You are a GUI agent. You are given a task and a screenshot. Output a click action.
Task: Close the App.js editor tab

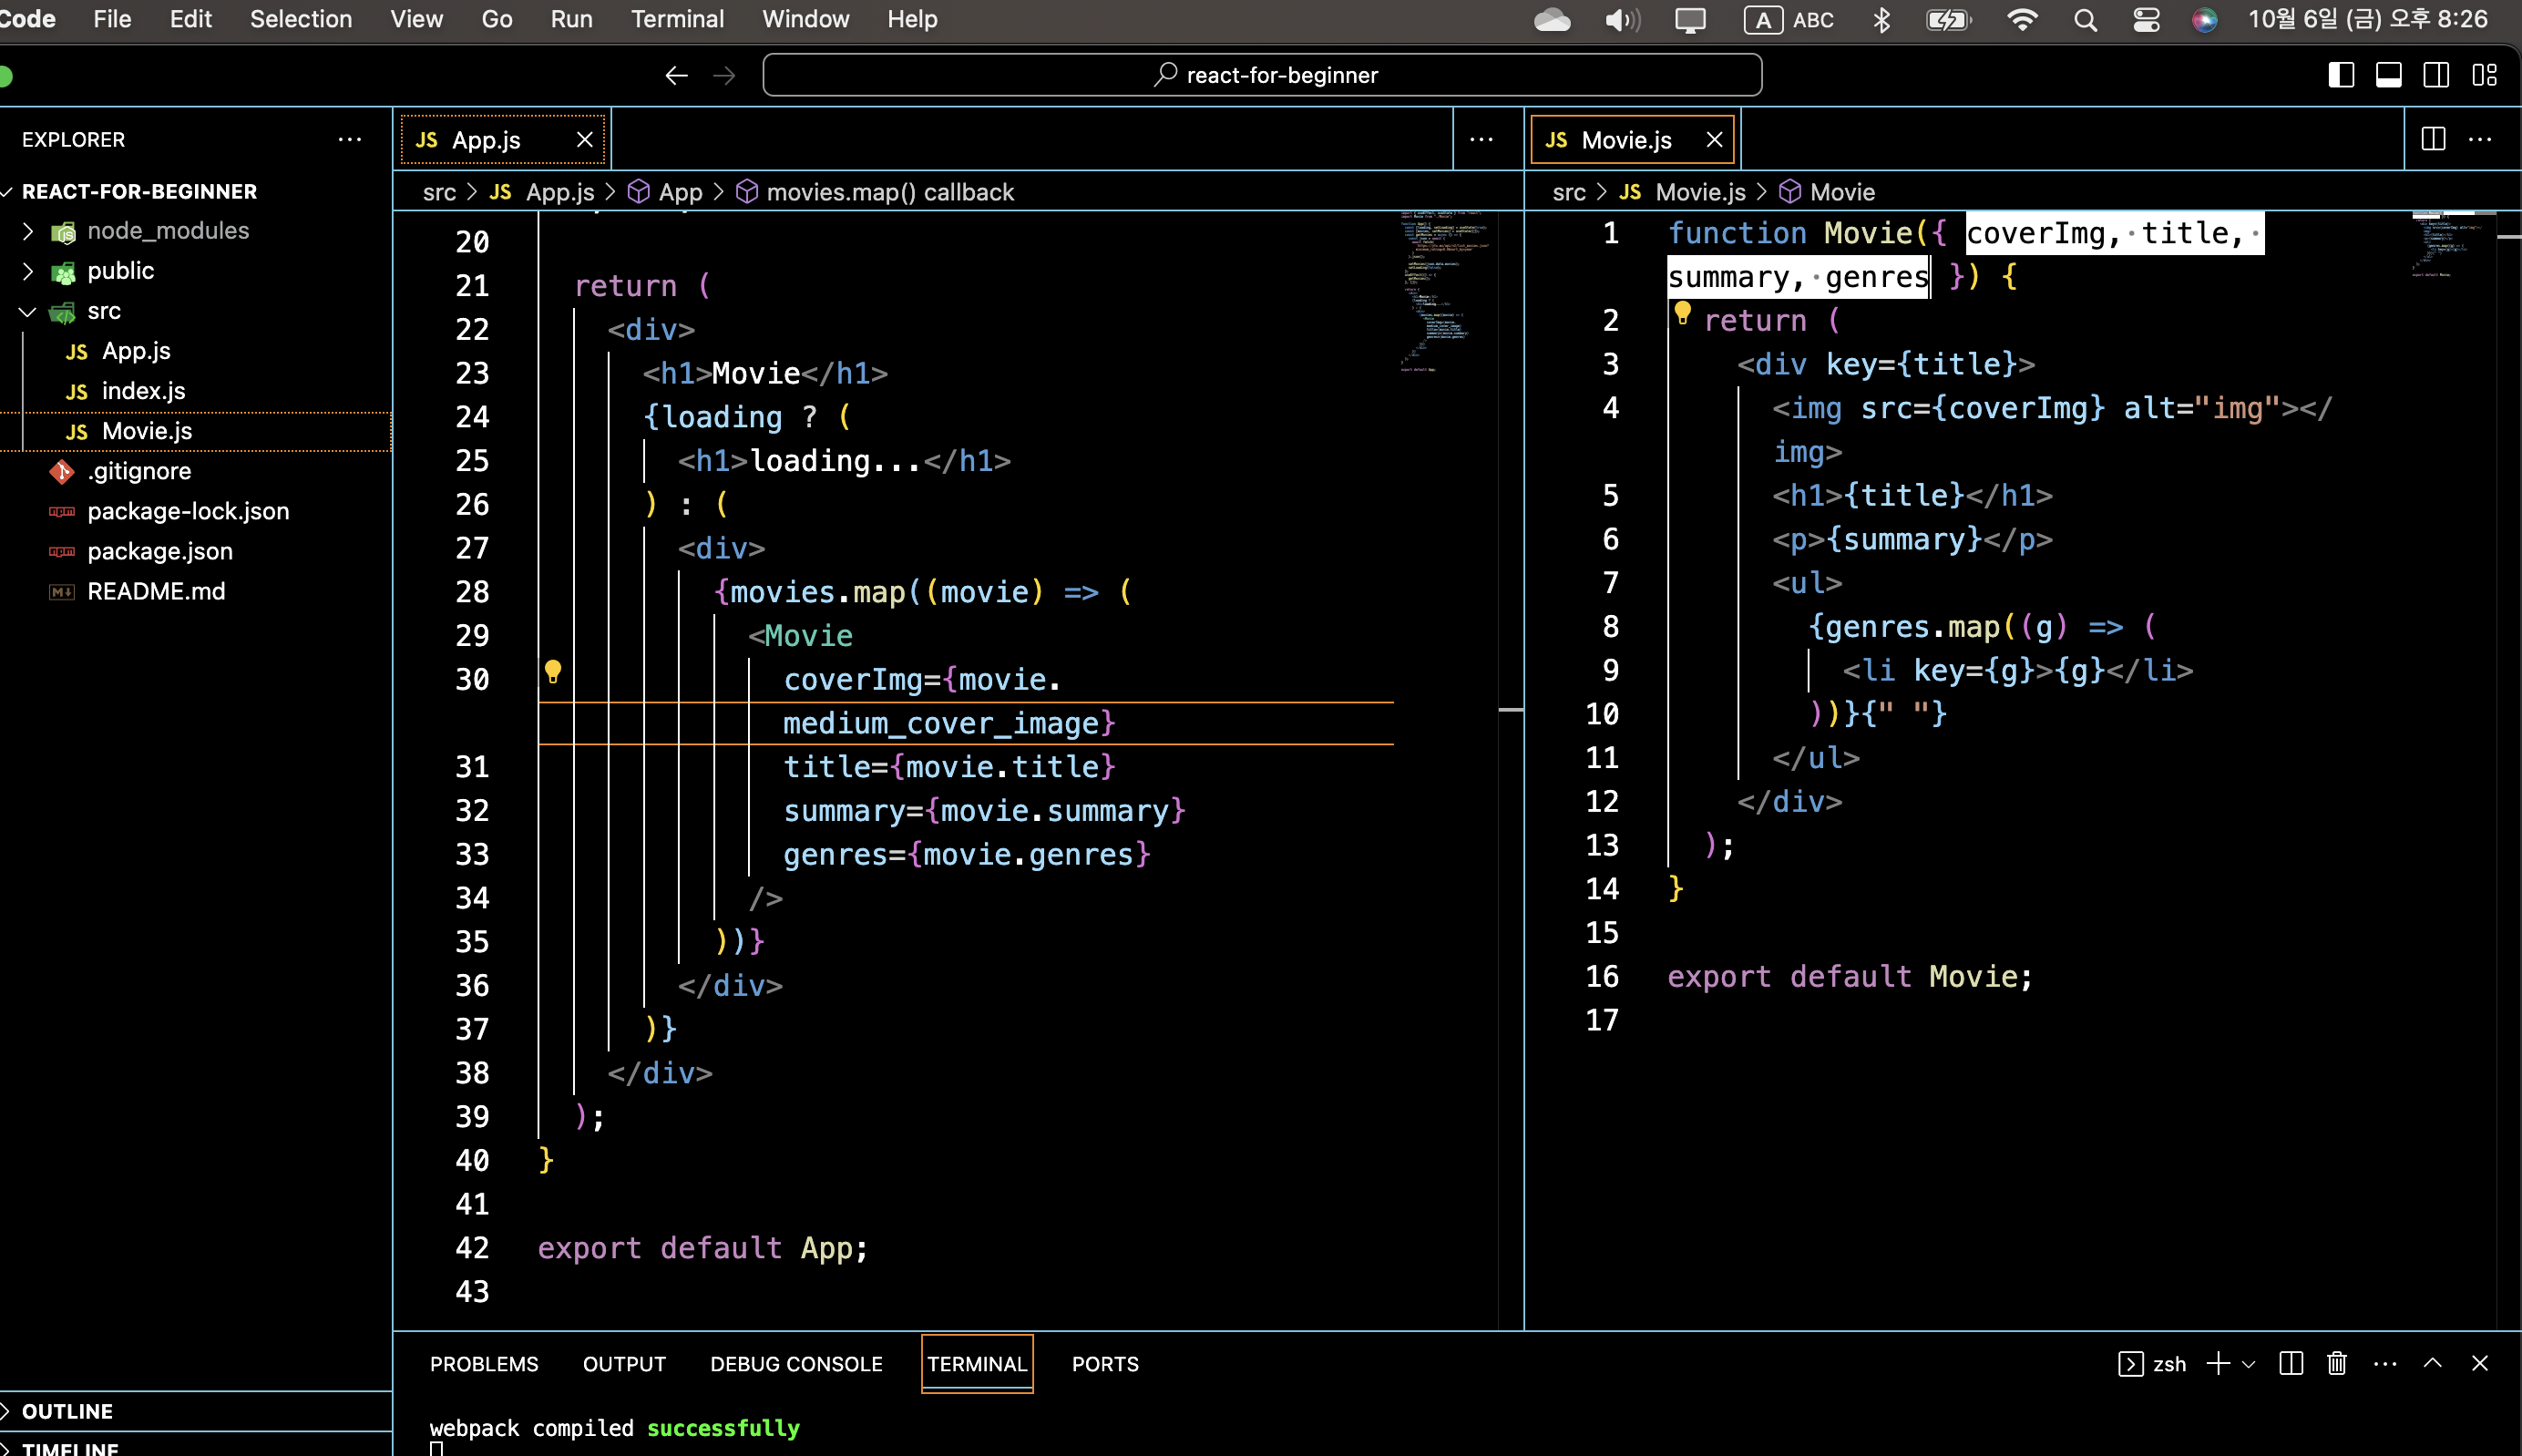click(x=585, y=140)
